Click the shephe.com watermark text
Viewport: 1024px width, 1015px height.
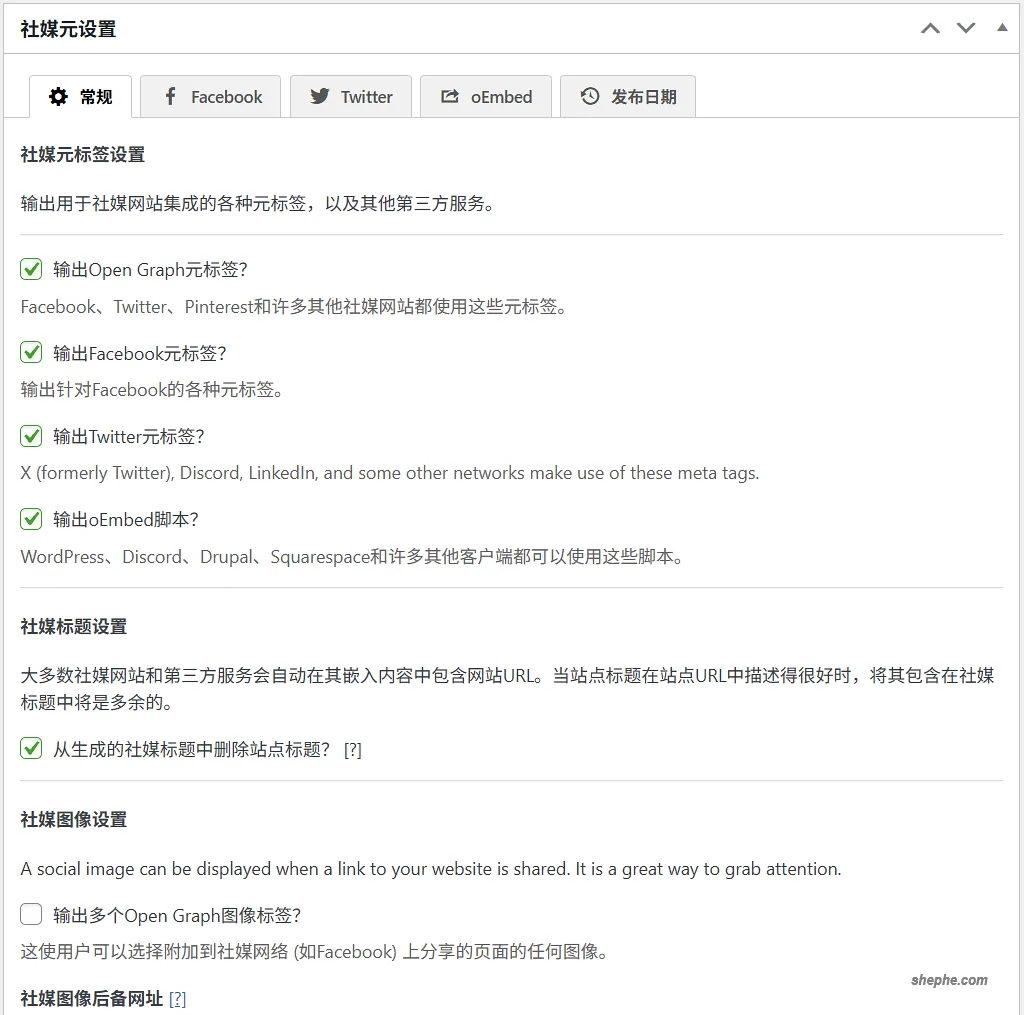[x=951, y=979]
